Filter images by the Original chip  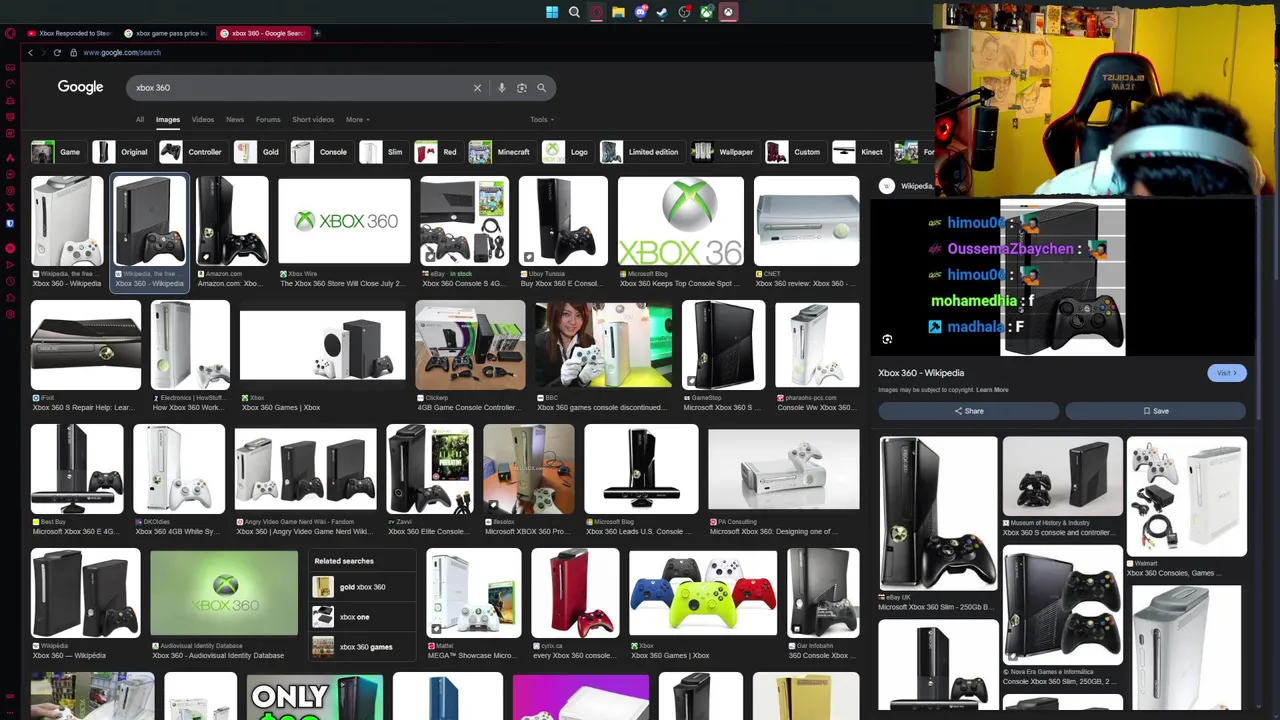121,152
